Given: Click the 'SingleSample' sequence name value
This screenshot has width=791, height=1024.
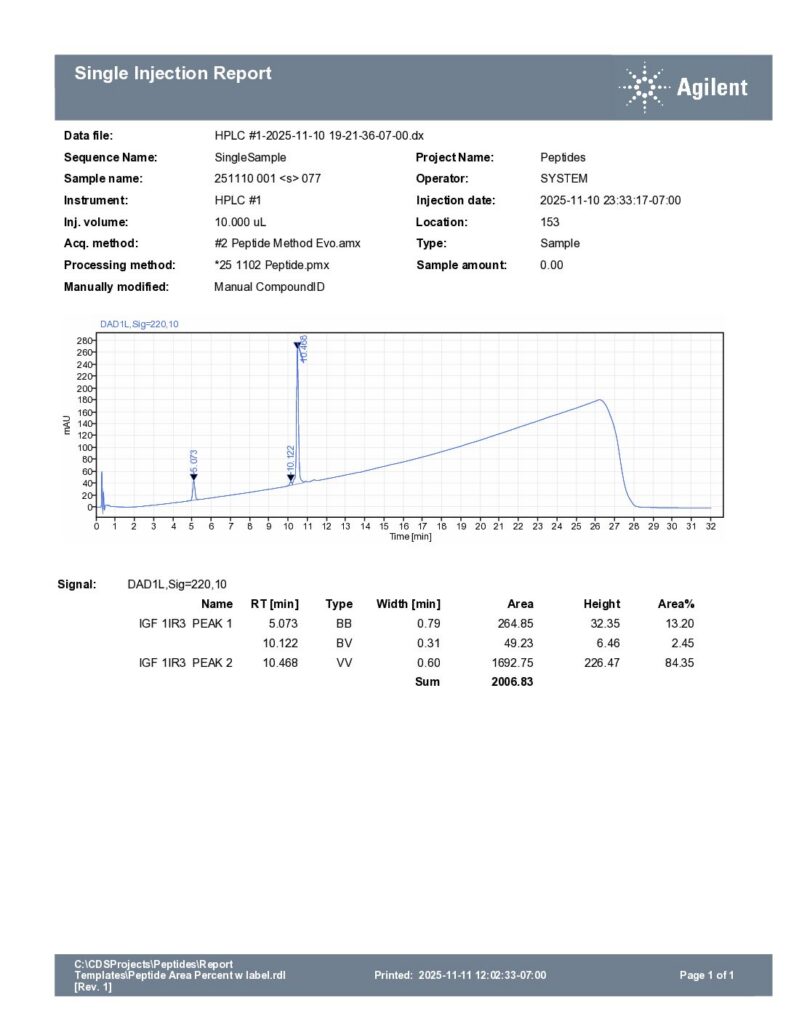Looking at the screenshot, I should pyautogui.click(x=250, y=157).
